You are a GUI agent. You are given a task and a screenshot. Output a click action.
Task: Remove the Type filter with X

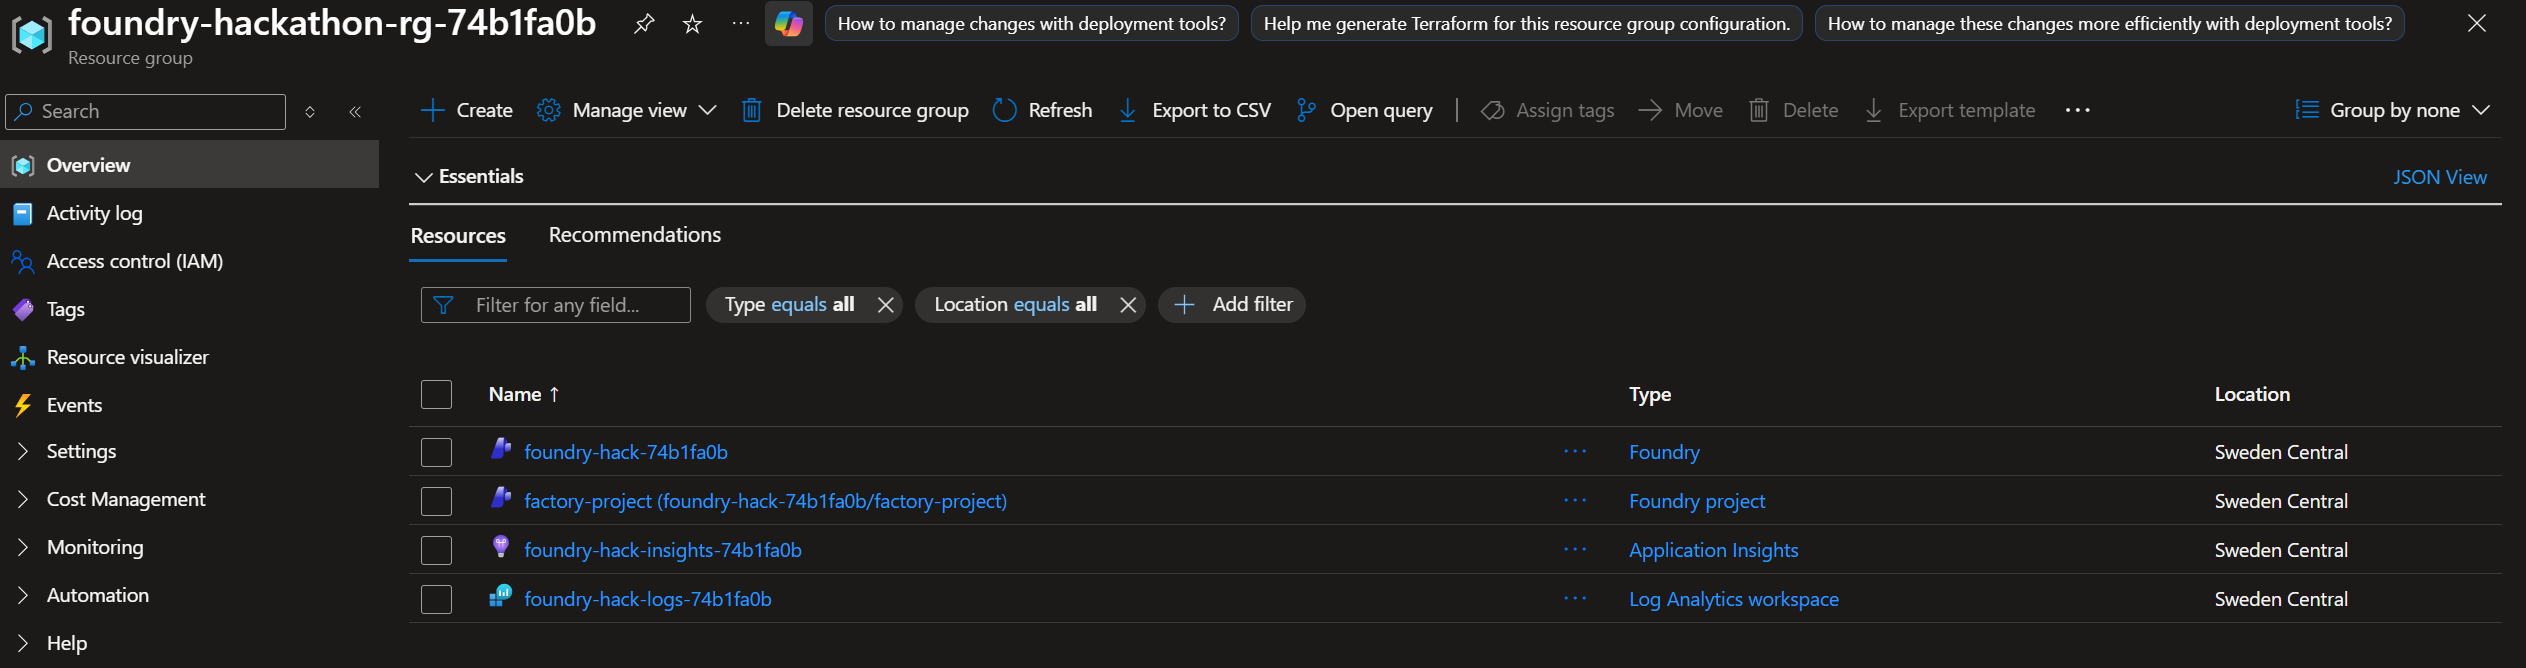[x=885, y=305]
